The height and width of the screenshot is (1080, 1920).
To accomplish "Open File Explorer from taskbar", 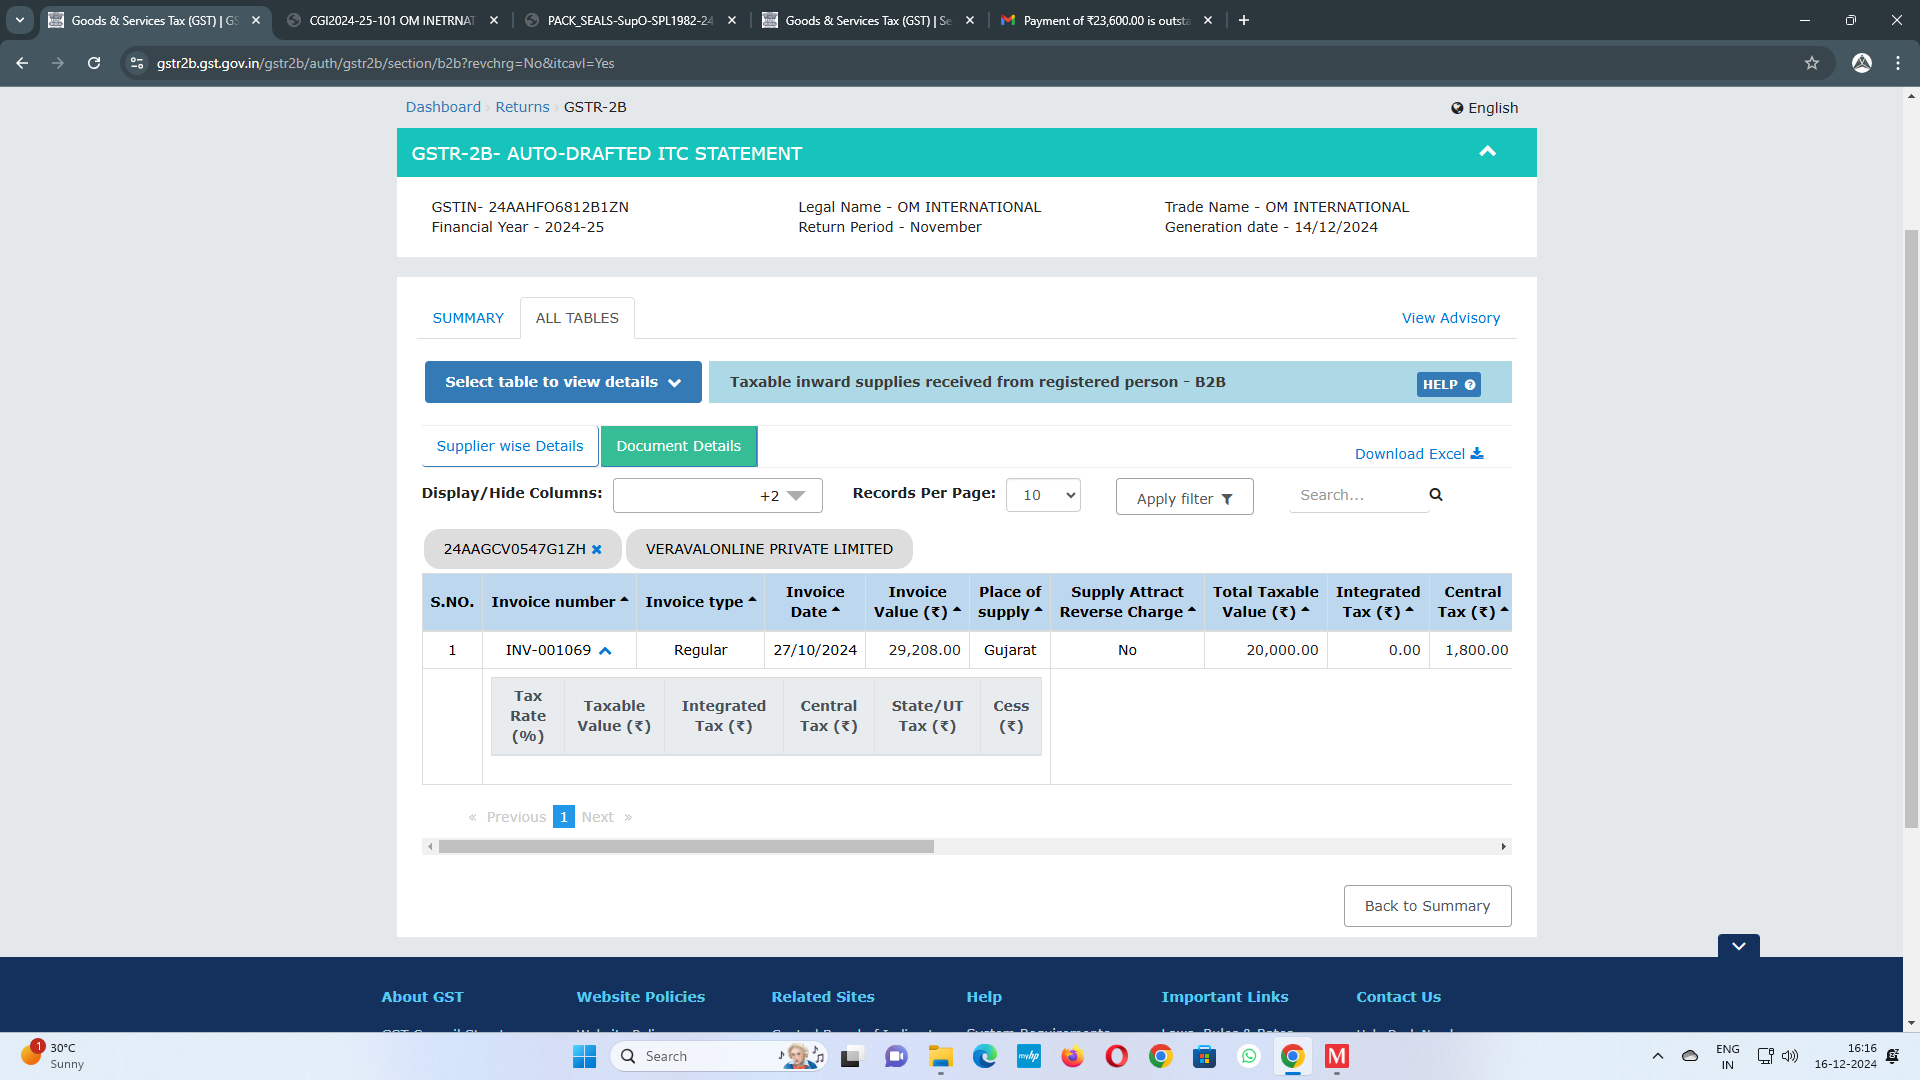I will [940, 1056].
